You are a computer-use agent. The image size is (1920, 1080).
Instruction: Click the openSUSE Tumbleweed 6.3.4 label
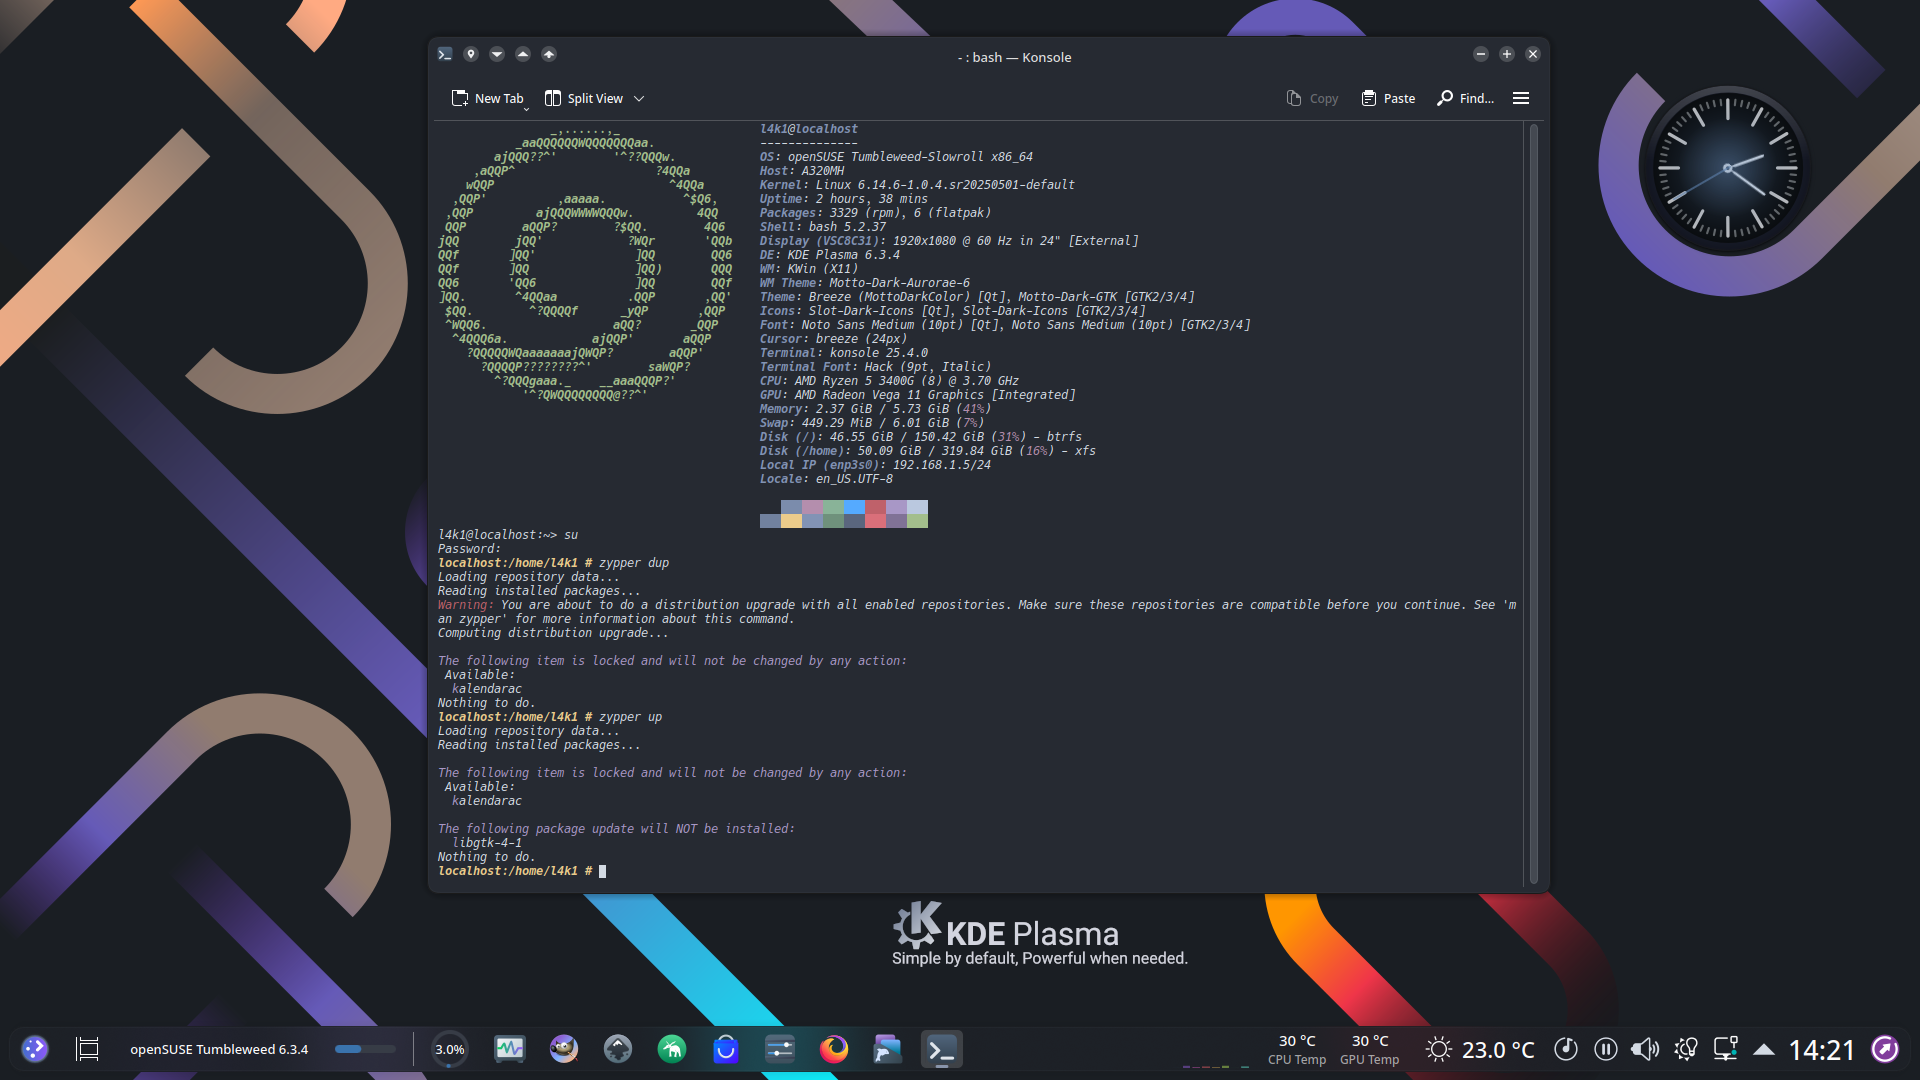click(x=219, y=1049)
